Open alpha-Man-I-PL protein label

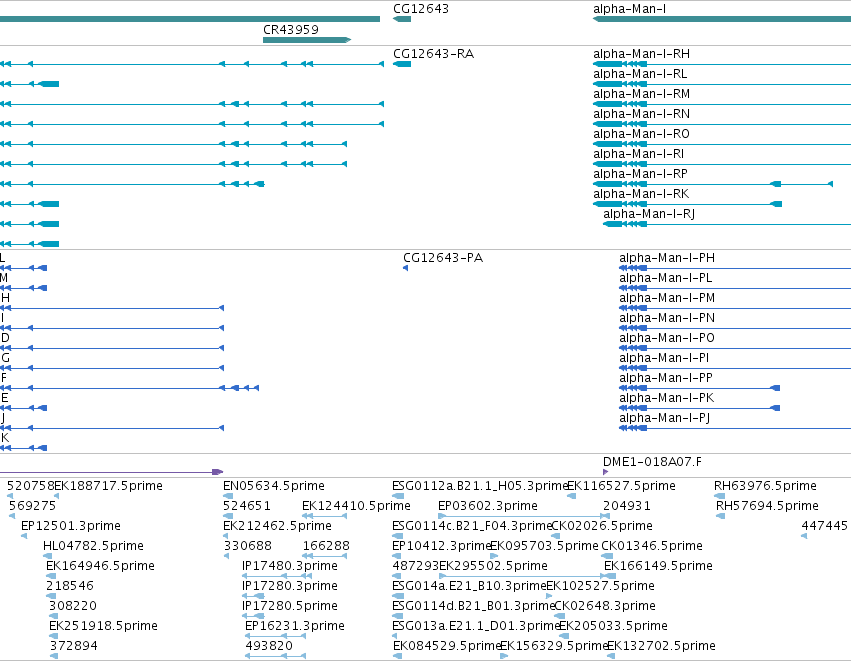665,278
